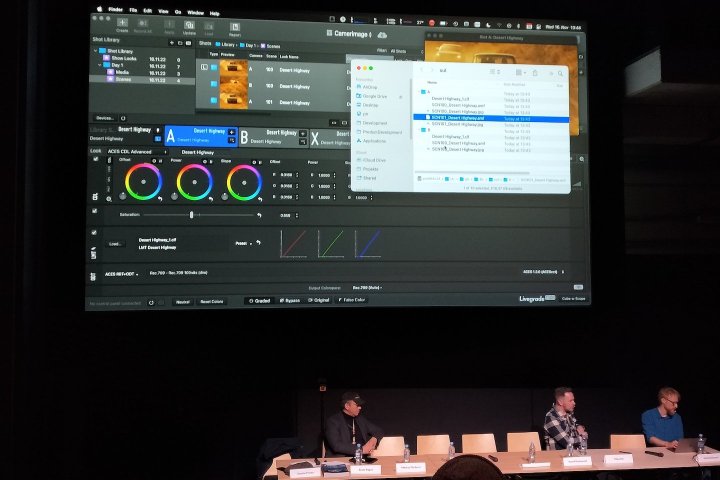Click the Apple menu icon
This screenshot has height=480, width=720.
[x=99, y=9]
